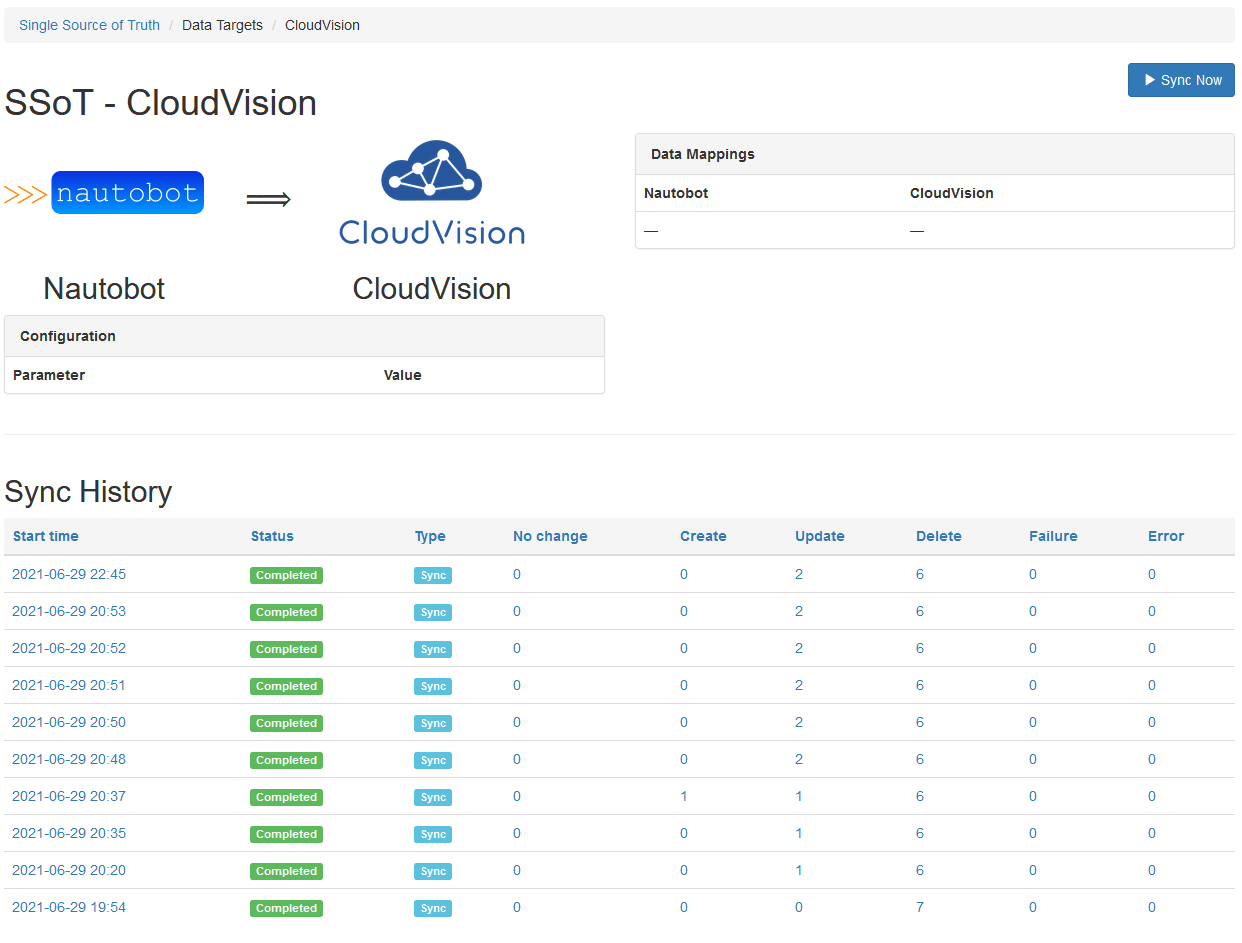Image resolution: width=1242 pixels, height=943 pixels.
Task: Open the 2021-06-29 20:50 sync entry
Action: point(69,722)
